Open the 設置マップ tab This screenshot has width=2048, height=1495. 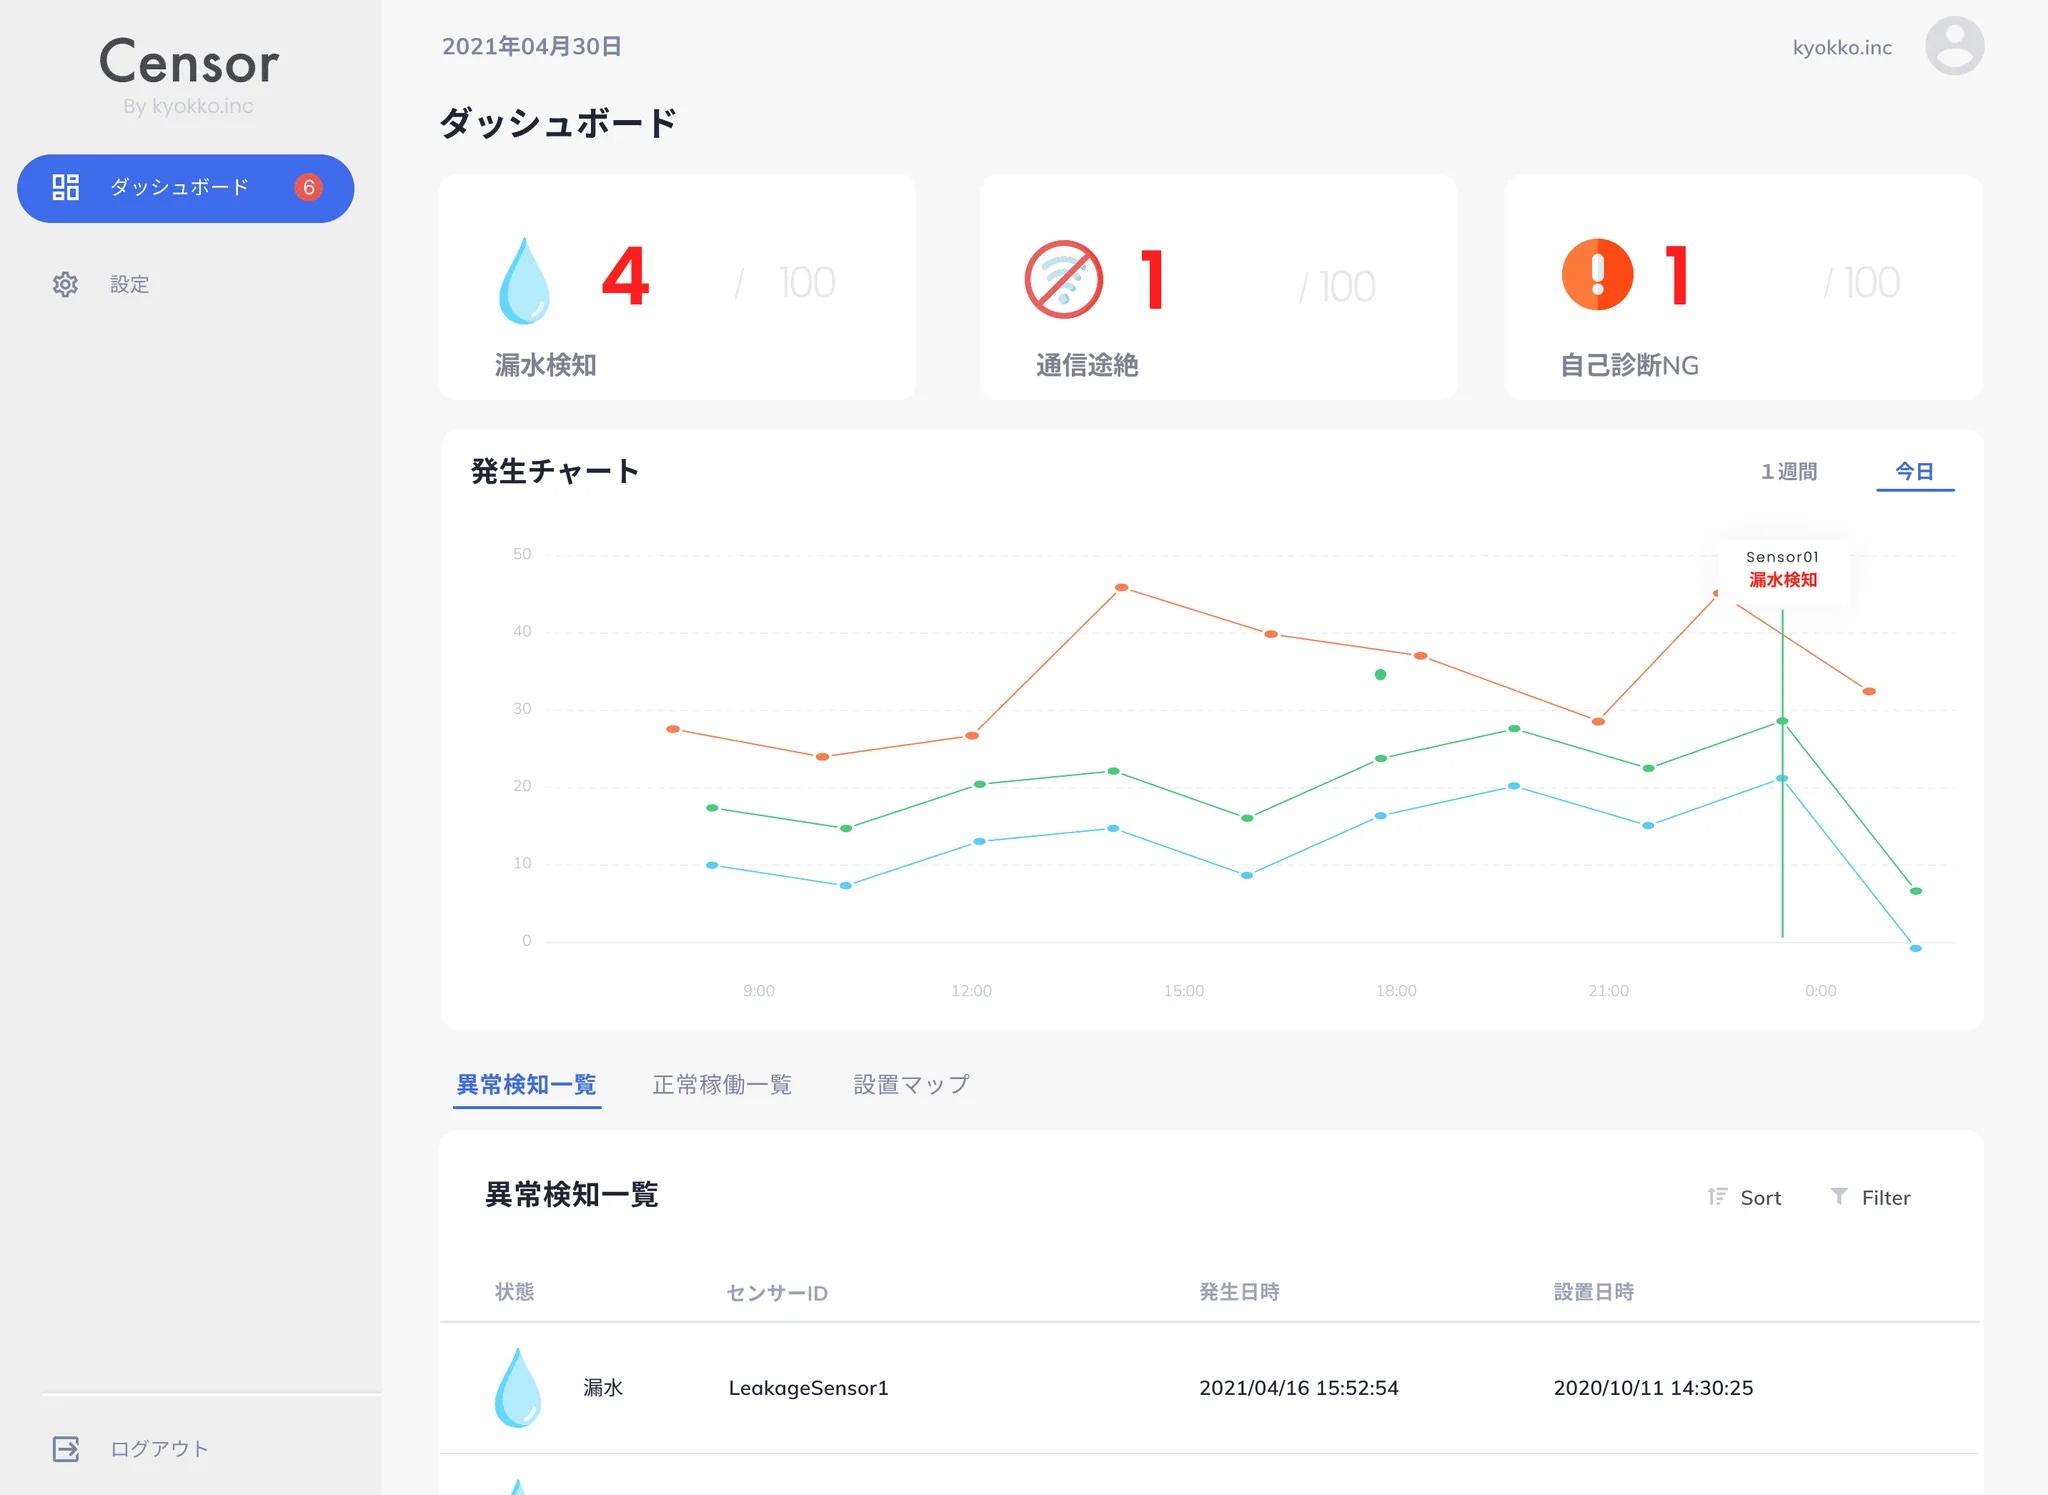click(911, 1085)
